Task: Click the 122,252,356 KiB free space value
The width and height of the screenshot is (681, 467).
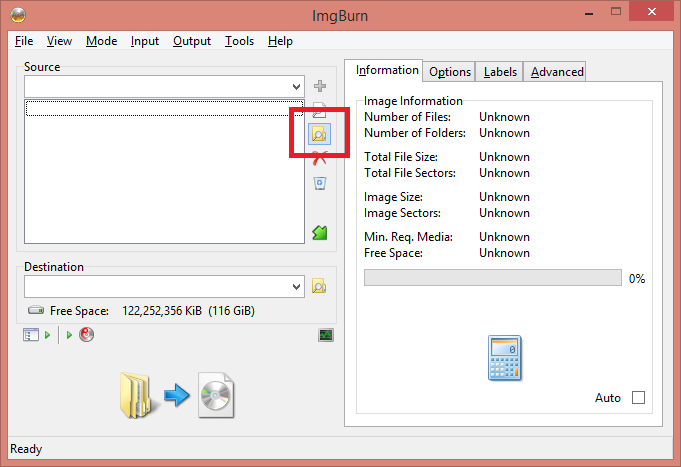Action: pyautogui.click(x=162, y=311)
